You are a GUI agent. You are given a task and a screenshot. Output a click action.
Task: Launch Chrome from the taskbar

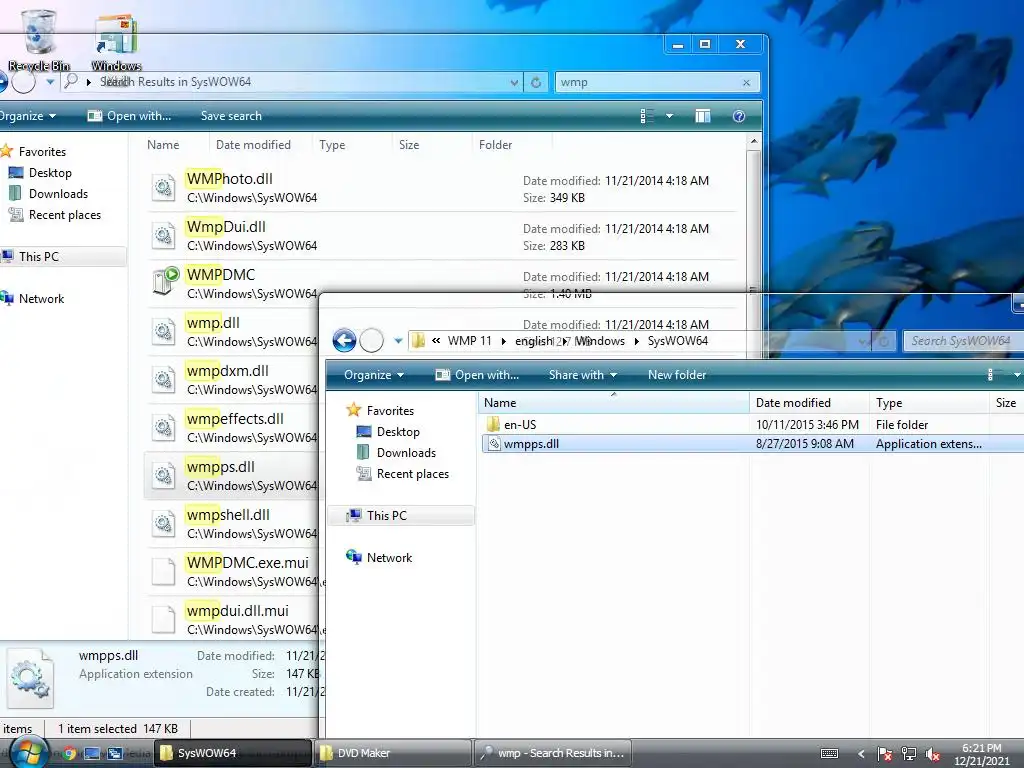click(69, 753)
